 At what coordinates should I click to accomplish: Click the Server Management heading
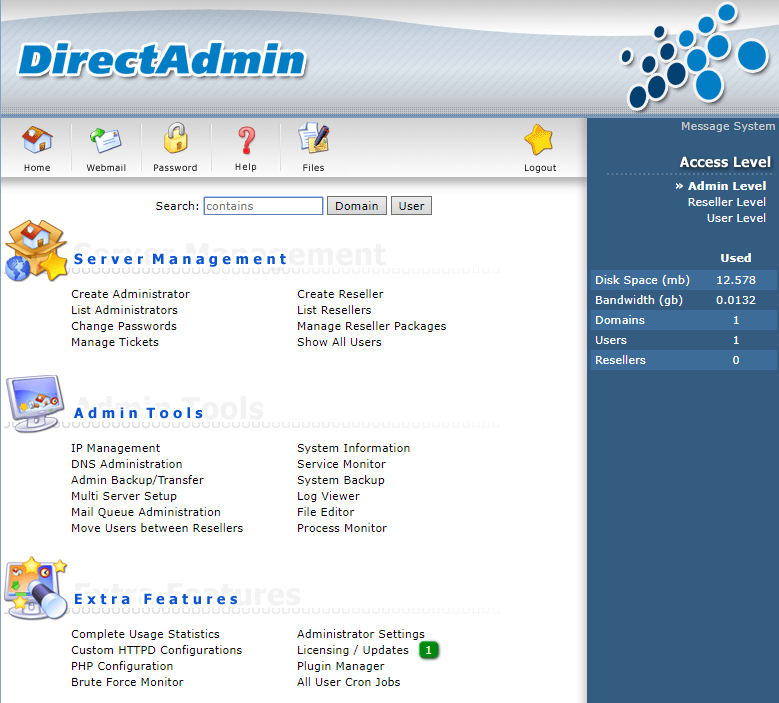tap(180, 259)
